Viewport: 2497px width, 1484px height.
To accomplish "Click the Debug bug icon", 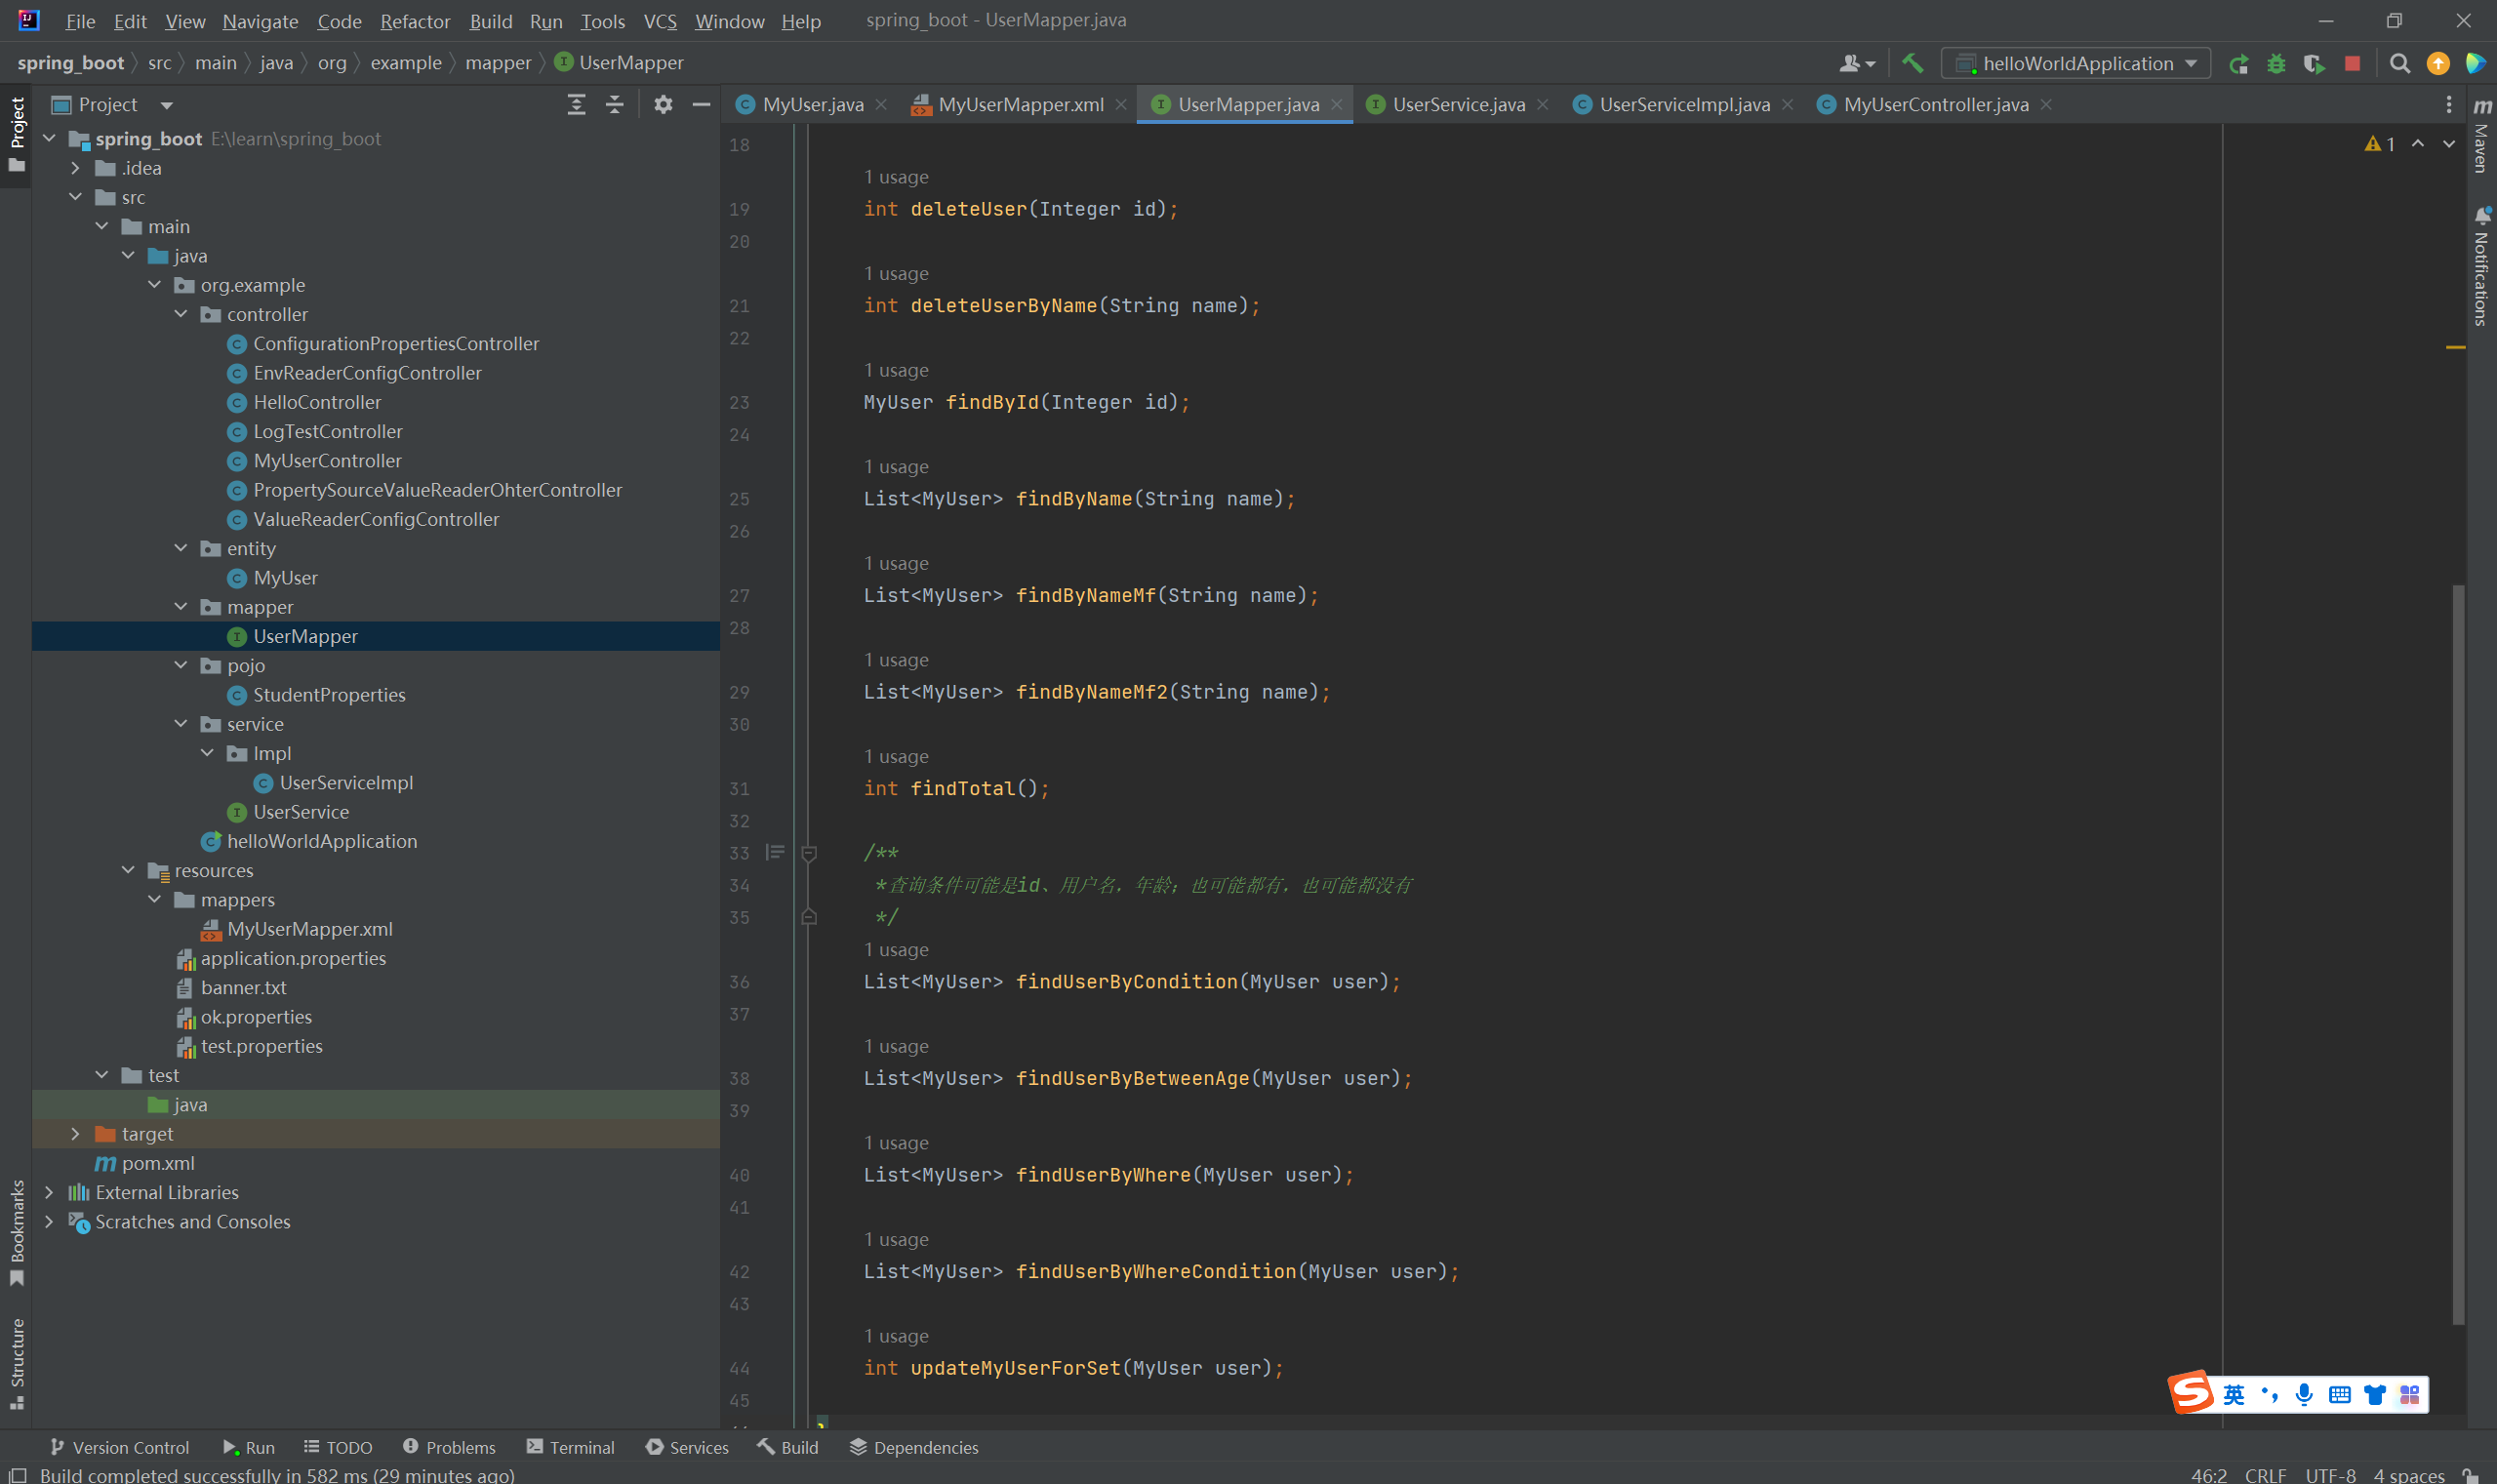I will coord(2276,64).
